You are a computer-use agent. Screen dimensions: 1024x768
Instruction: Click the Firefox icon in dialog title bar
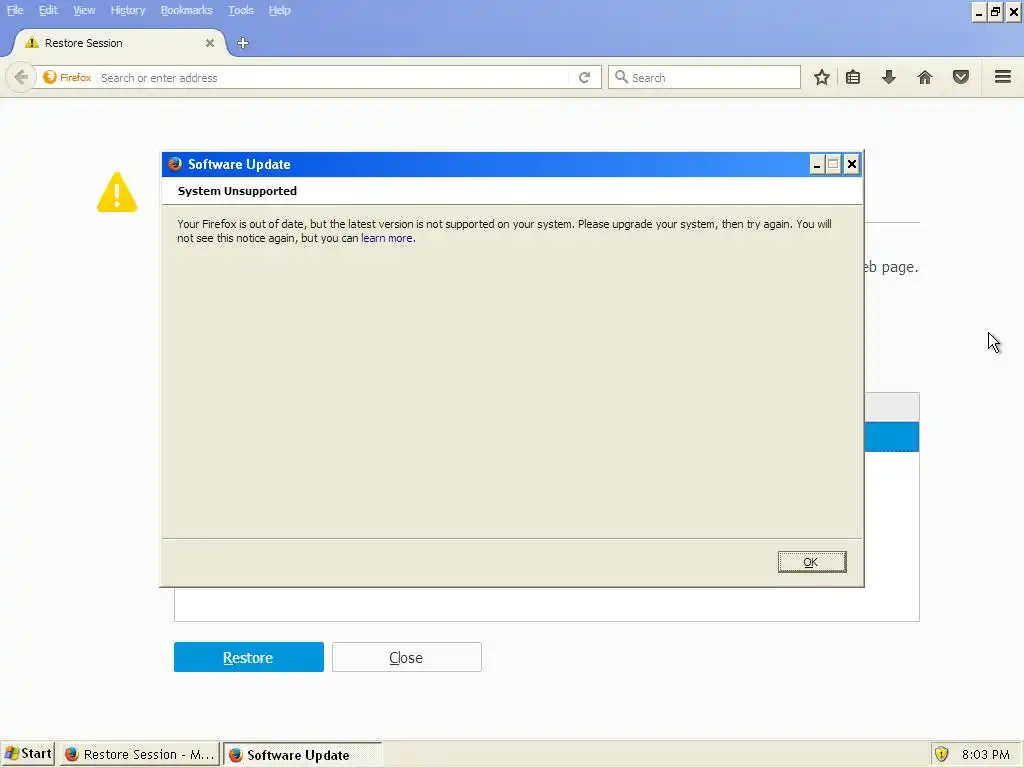175,164
